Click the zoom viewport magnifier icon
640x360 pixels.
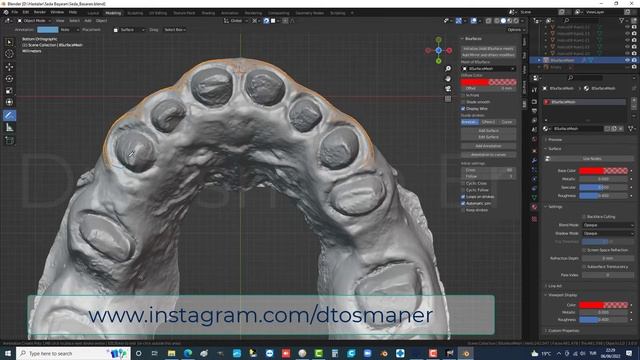tap(448, 69)
